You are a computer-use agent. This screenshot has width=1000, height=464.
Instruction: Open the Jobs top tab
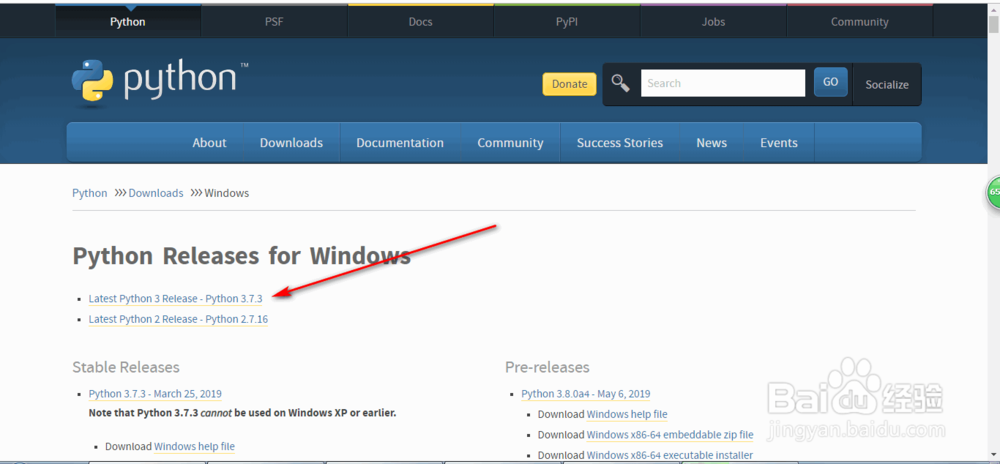[x=714, y=22]
